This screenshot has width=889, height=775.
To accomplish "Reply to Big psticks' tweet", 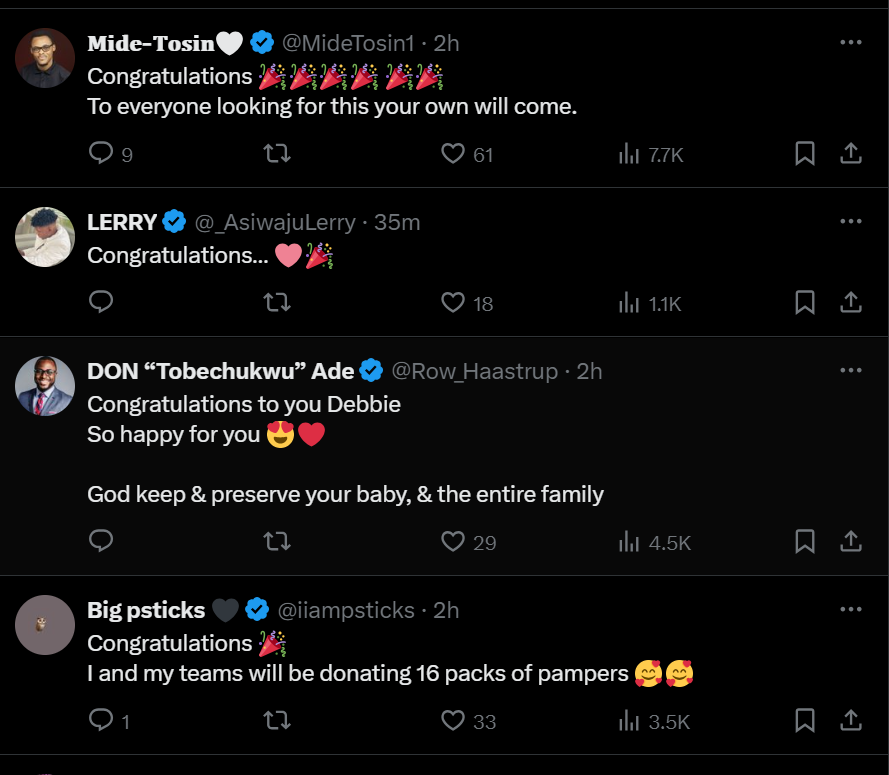I will pos(100,720).
